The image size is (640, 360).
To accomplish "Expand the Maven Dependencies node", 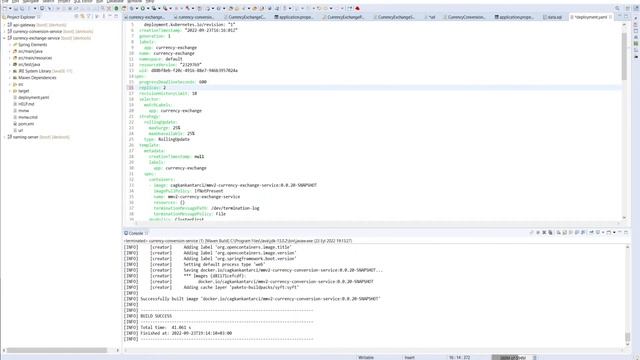I will (x=10, y=78).
